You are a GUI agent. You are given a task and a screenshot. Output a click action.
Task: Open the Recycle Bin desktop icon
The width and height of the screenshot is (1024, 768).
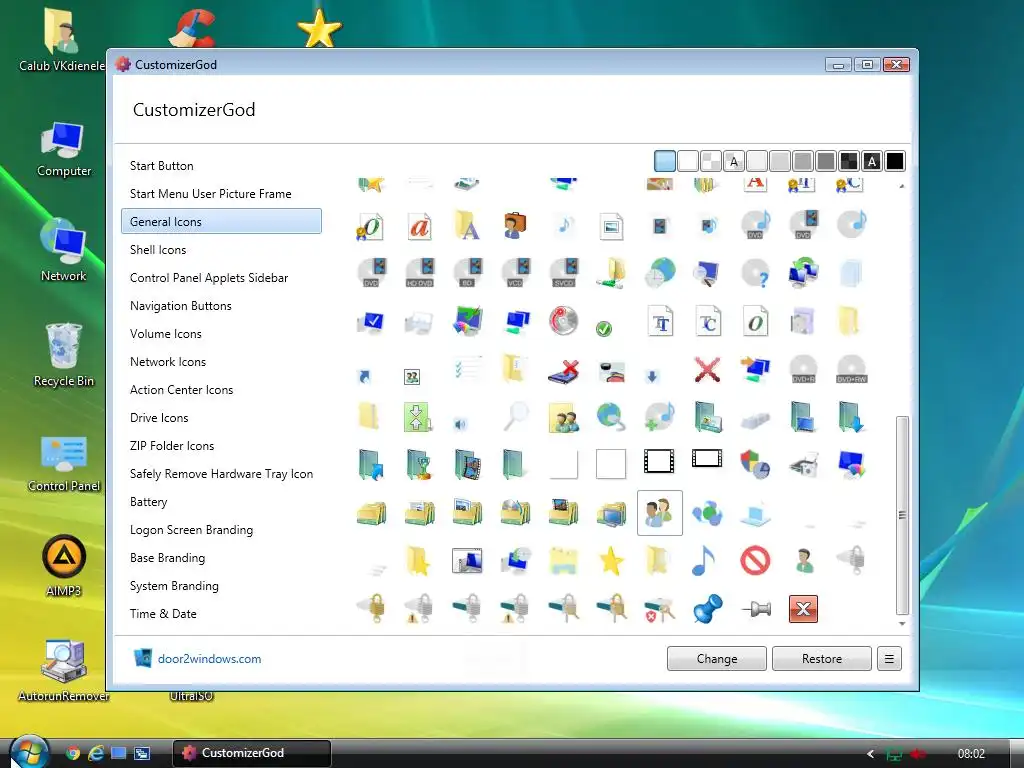click(x=63, y=356)
